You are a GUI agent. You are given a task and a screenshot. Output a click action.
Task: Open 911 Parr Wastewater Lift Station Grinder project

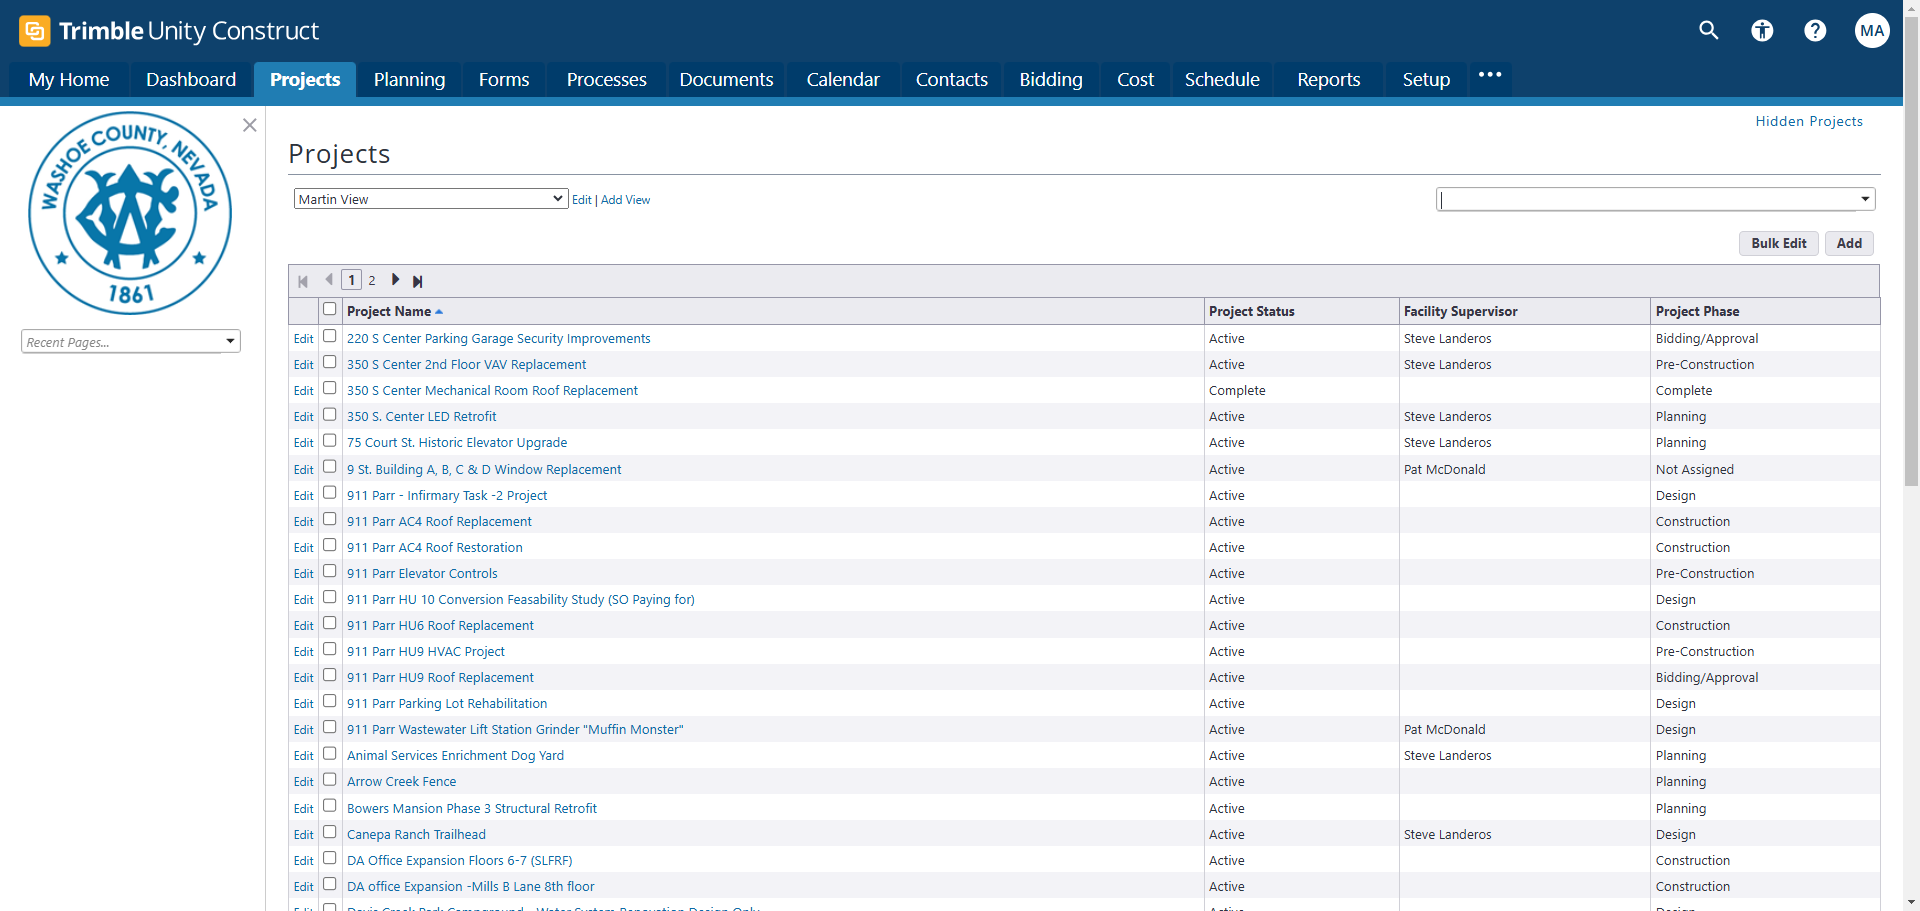tap(515, 729)
